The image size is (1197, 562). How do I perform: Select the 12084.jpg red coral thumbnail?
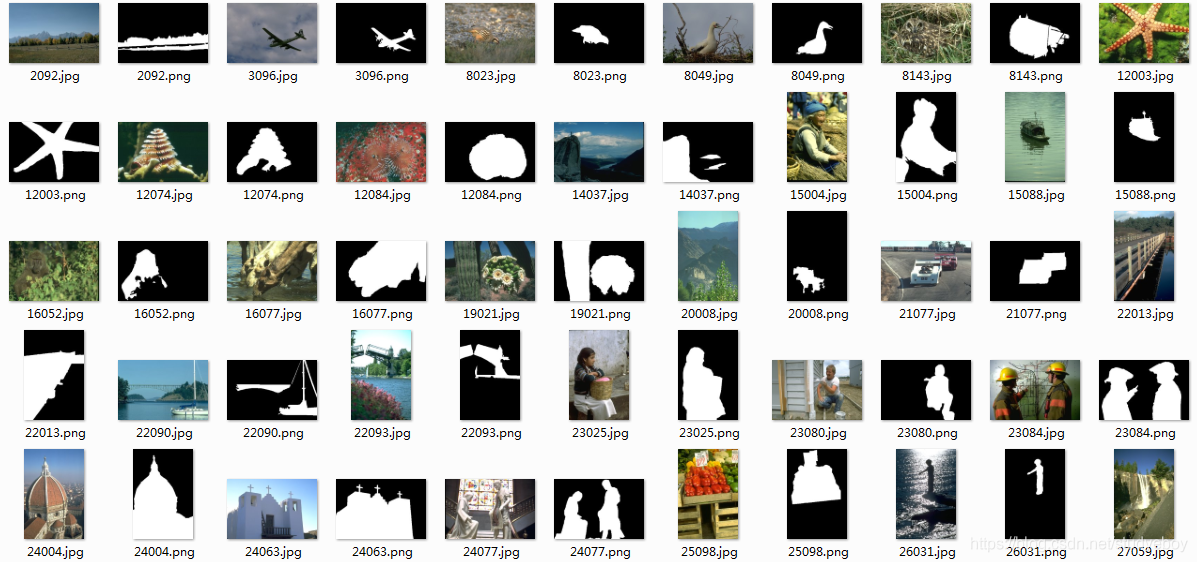[x=381, y=152]
